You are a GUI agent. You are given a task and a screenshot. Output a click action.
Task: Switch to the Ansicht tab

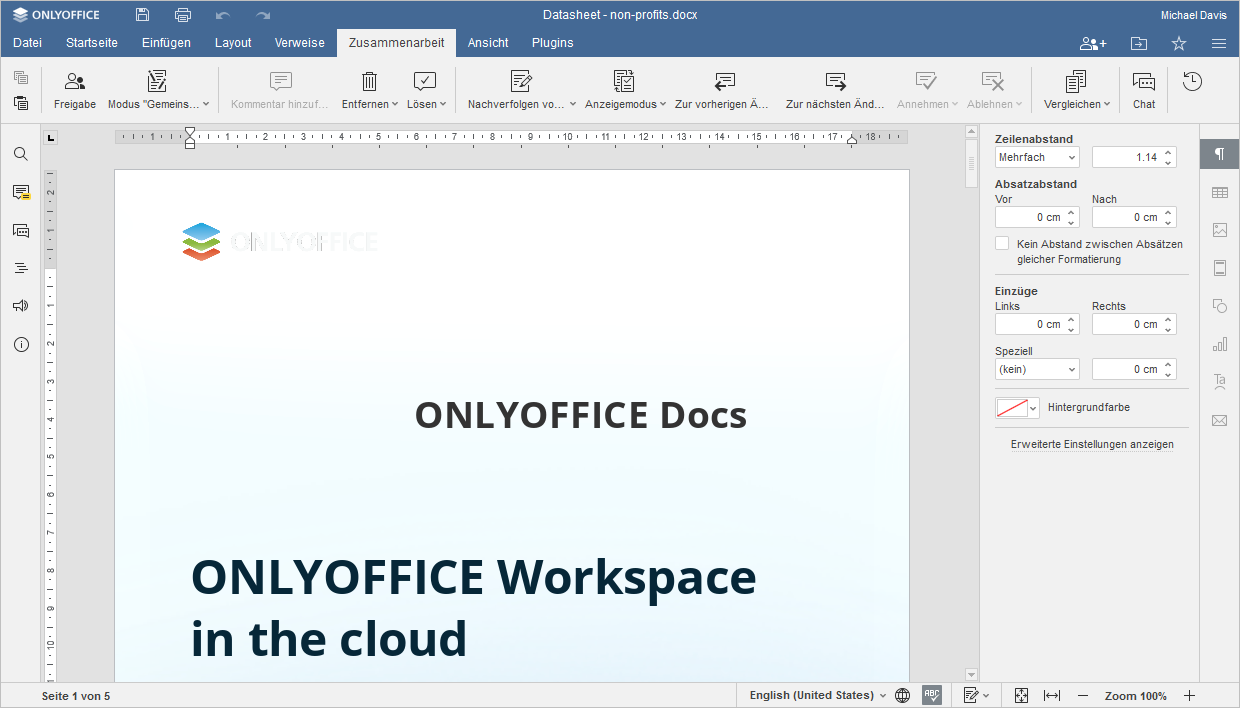click(x=488, y=43)
